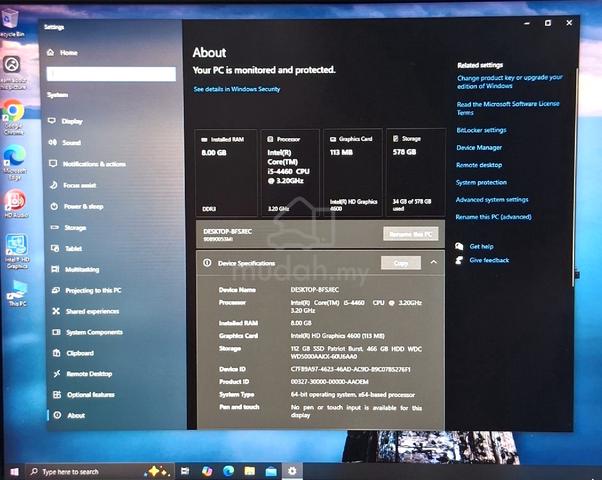602x480 pixels.
Task: Open Advanced system settings link
Action: pos(492,200)
